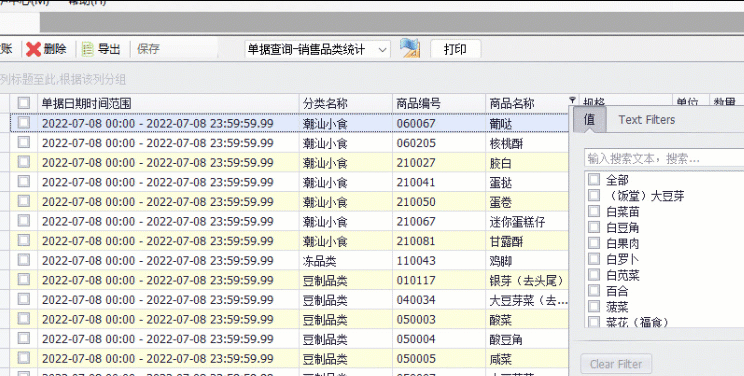Select the 050005 product number cell
Image resolution: width=744 pixels, height=376 pixels.
pyautogui.click(x=439, y=358)
